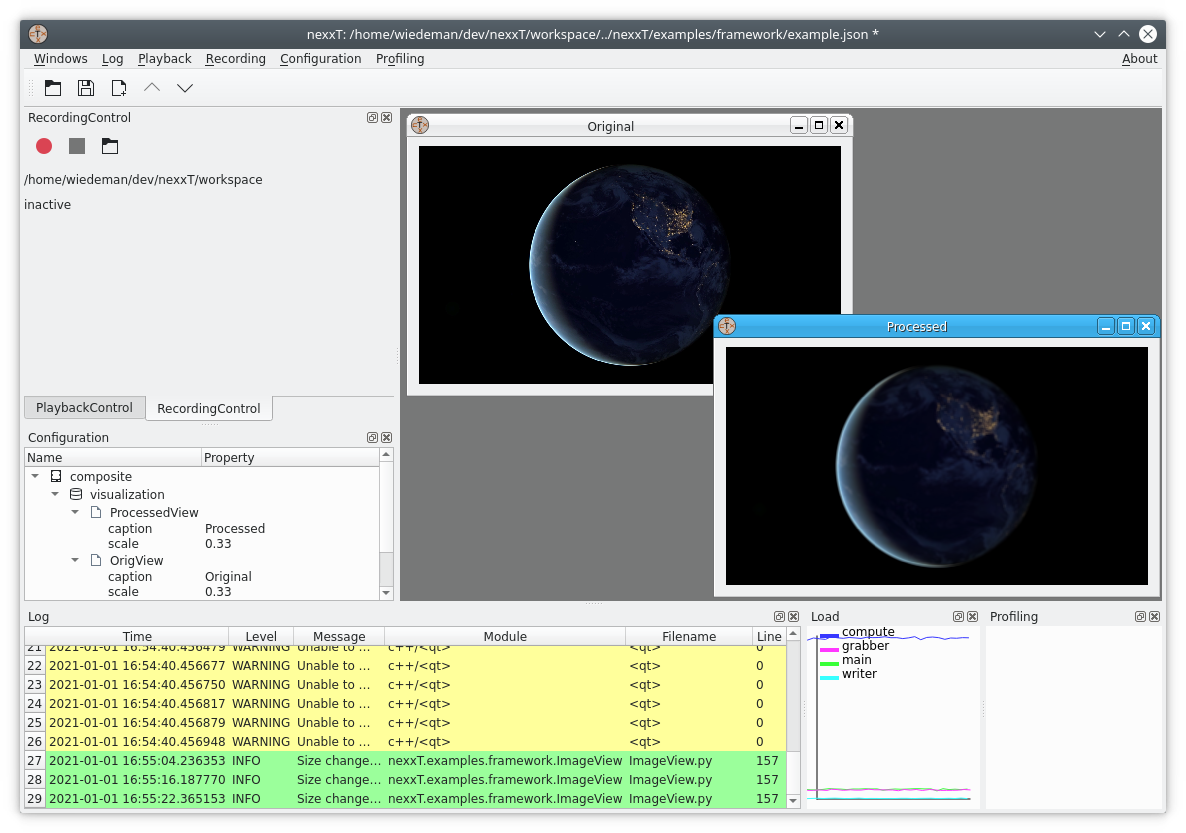Viewport: 1186px width, 833px height.
Task: Click the Original subwindow logo icon
Action: 421,126
